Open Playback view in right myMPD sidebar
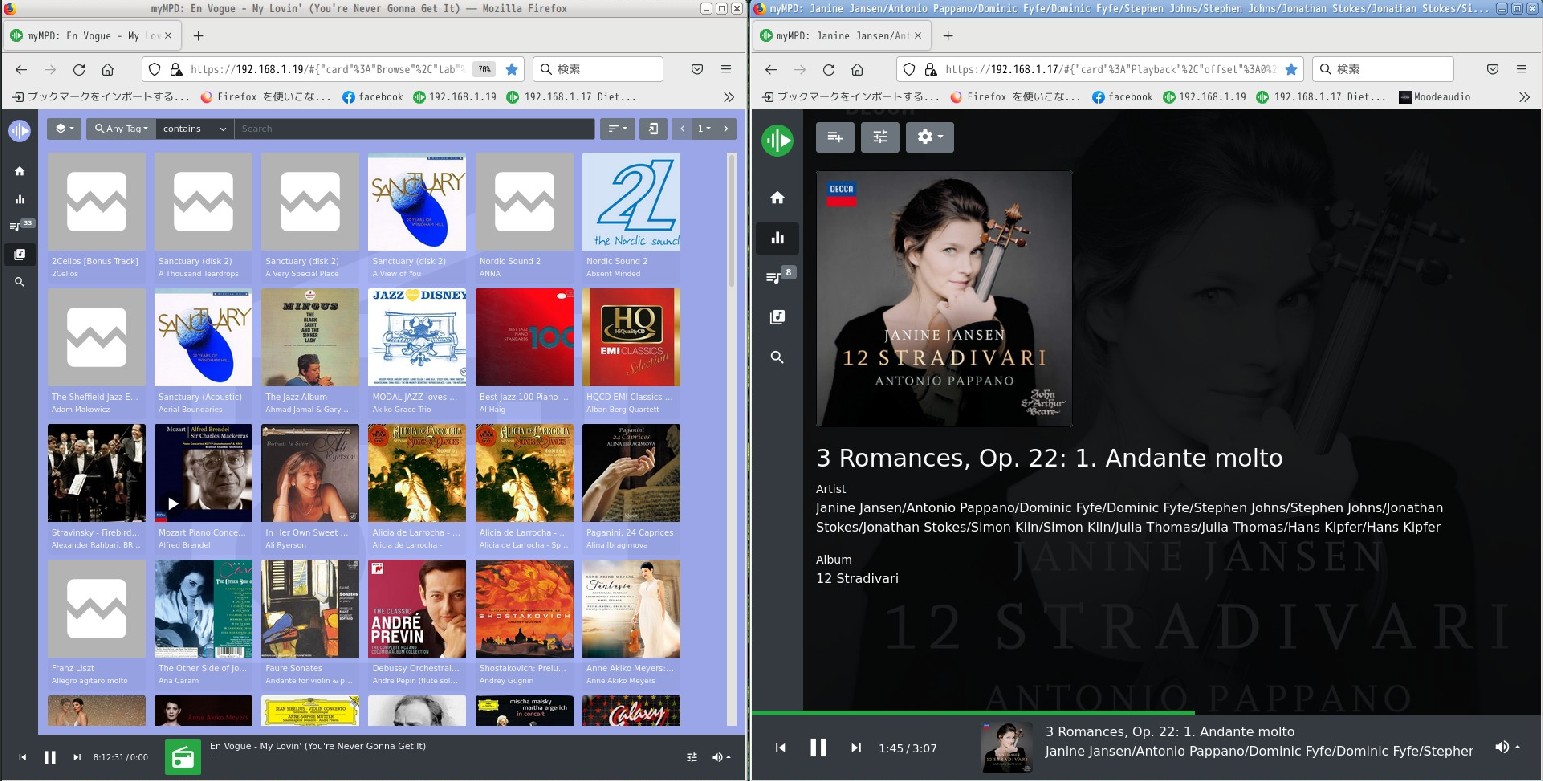1543x781 pixels. (x=777, y=238)
